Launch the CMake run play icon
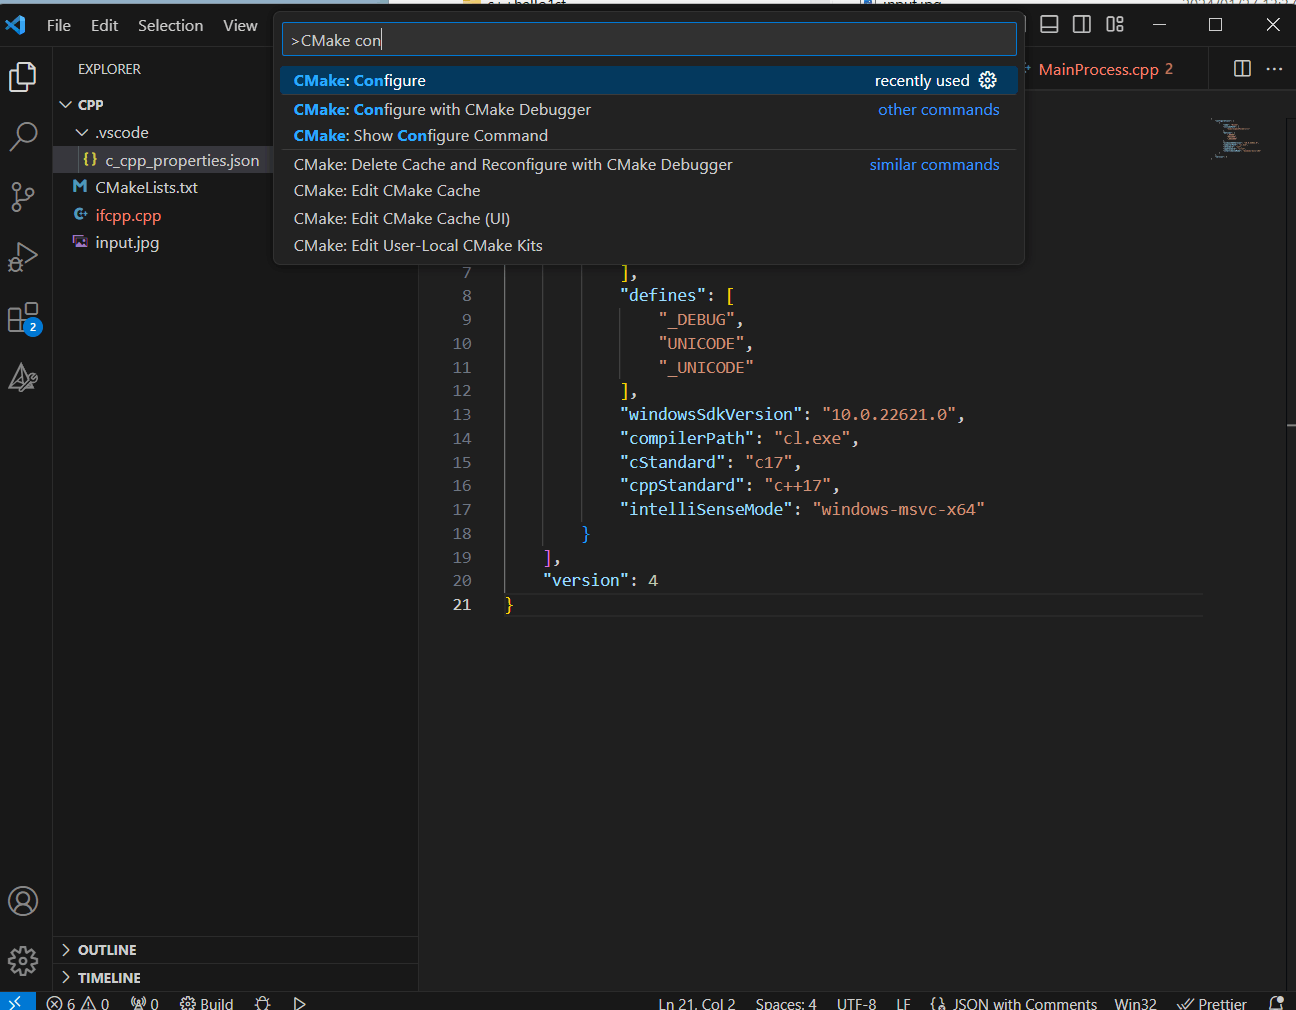Screen dimensions: 1296x1010 (299, 1003)
